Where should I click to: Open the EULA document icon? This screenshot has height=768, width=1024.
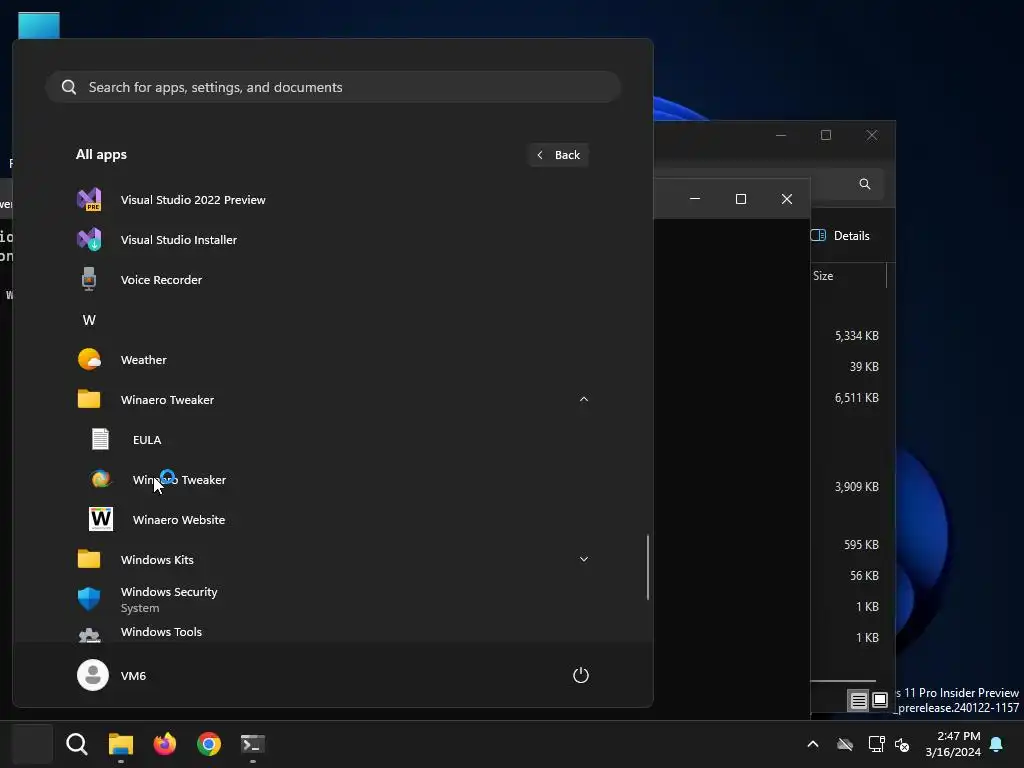click(101, 439)
